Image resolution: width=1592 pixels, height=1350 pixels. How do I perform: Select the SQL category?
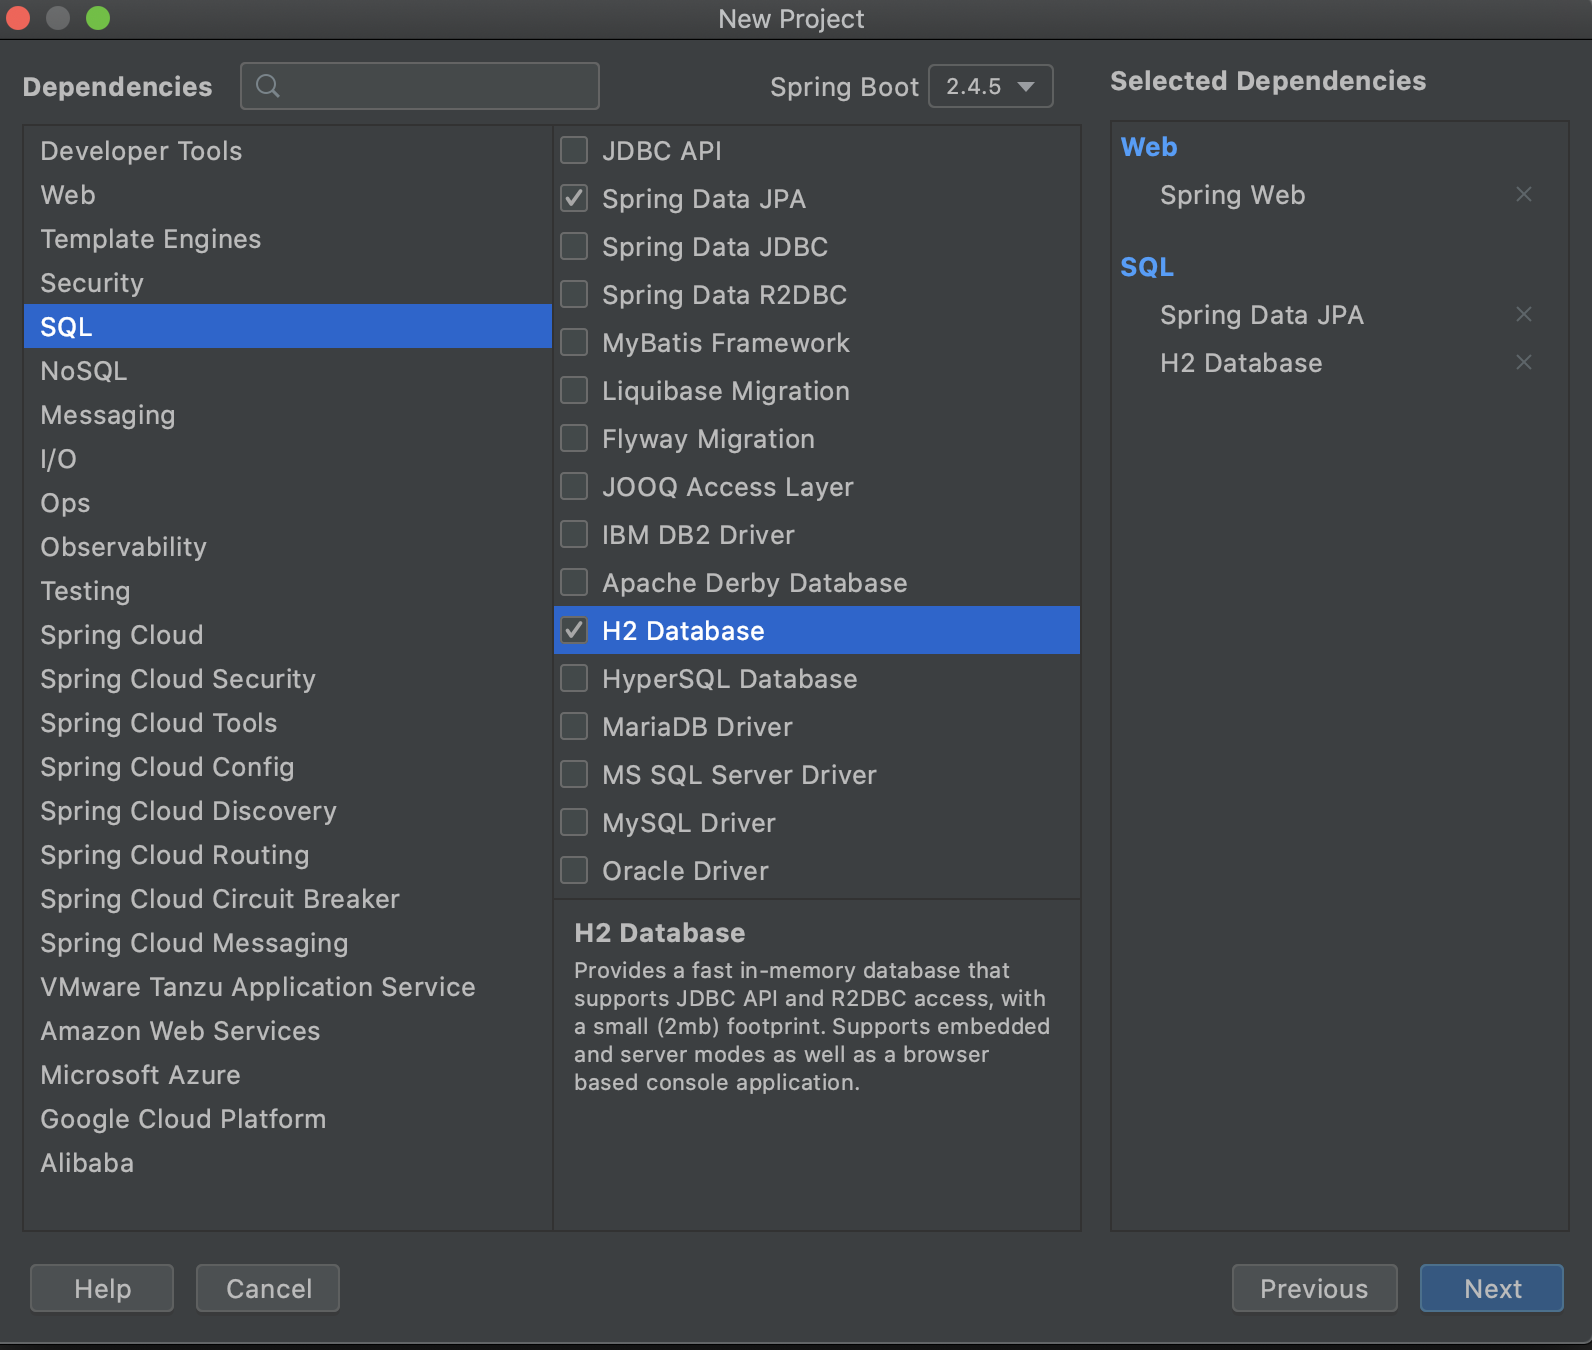(288, 326)
